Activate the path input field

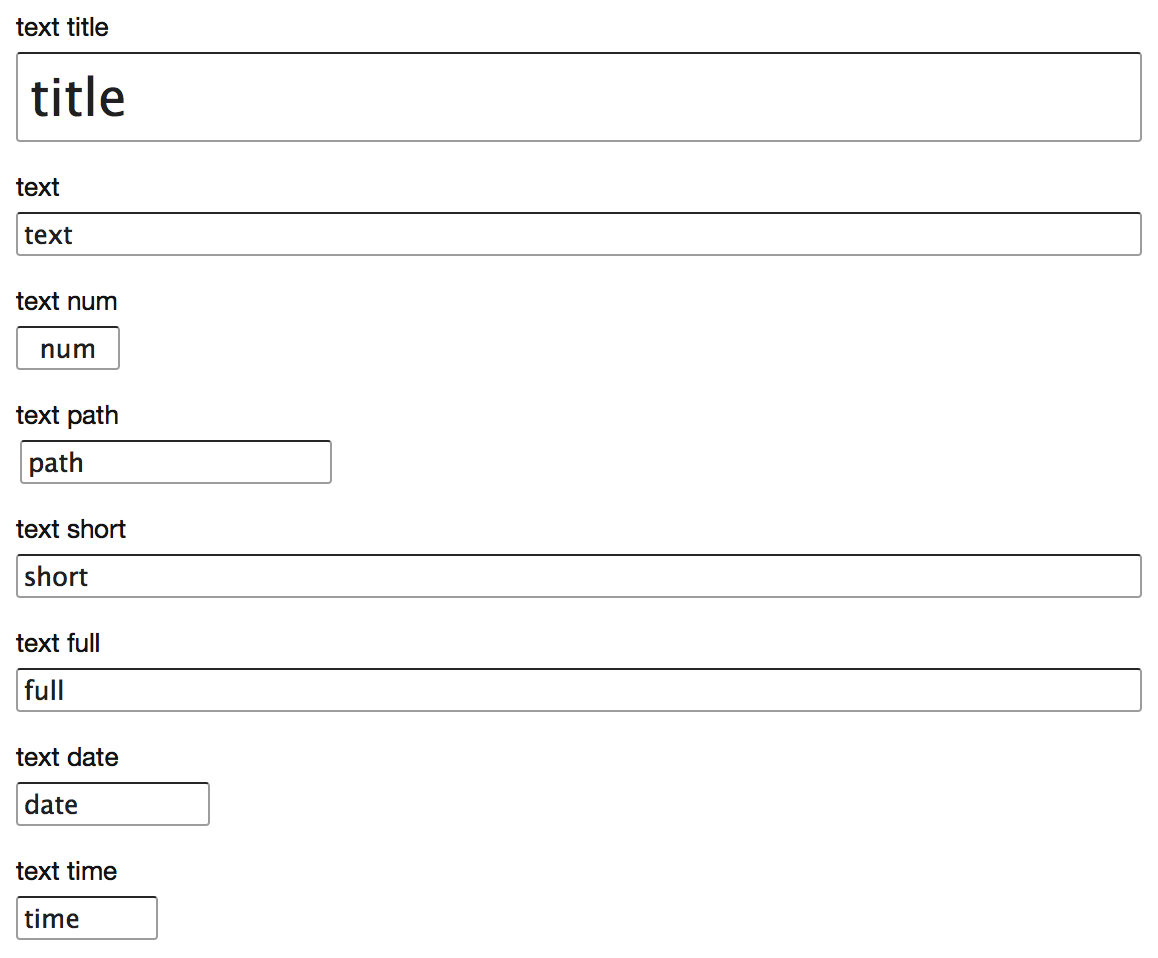click(176, 462)
